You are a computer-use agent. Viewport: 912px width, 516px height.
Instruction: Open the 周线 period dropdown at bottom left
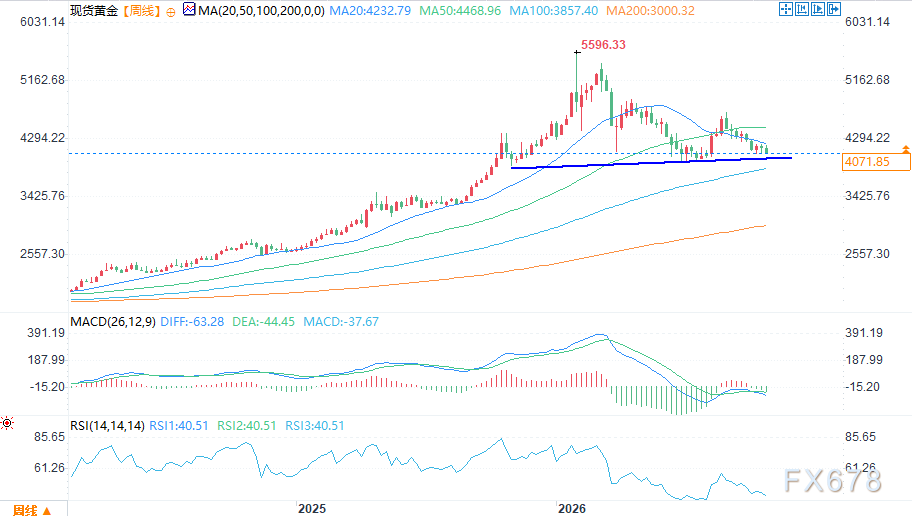[x=32, y=510]
